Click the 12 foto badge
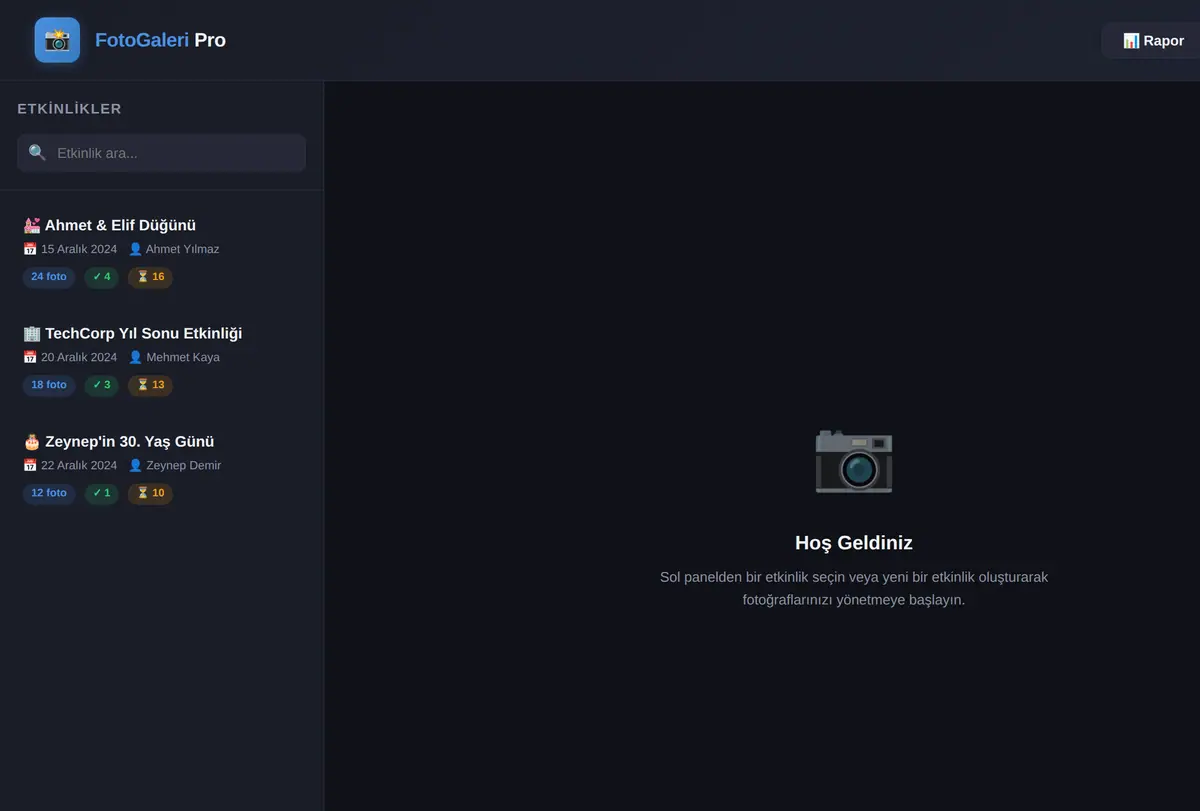The width and height of the screenshot is (1200, 811). pyautogui.click(x=49, y=493)
